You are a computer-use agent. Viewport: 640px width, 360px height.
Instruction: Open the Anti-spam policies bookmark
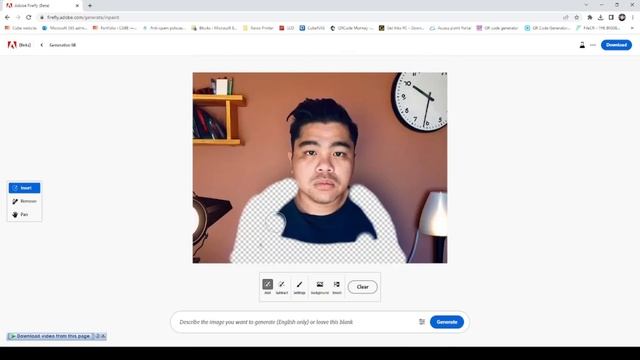point(164,28)
